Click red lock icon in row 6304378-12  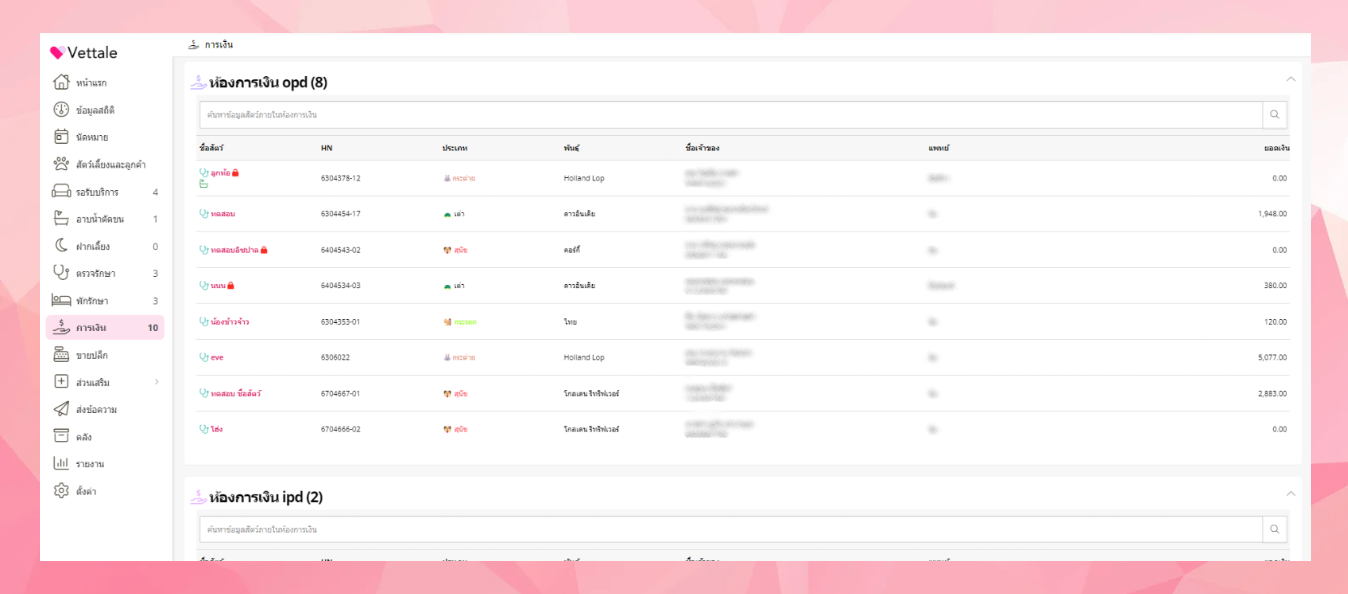tap(235, 173)
